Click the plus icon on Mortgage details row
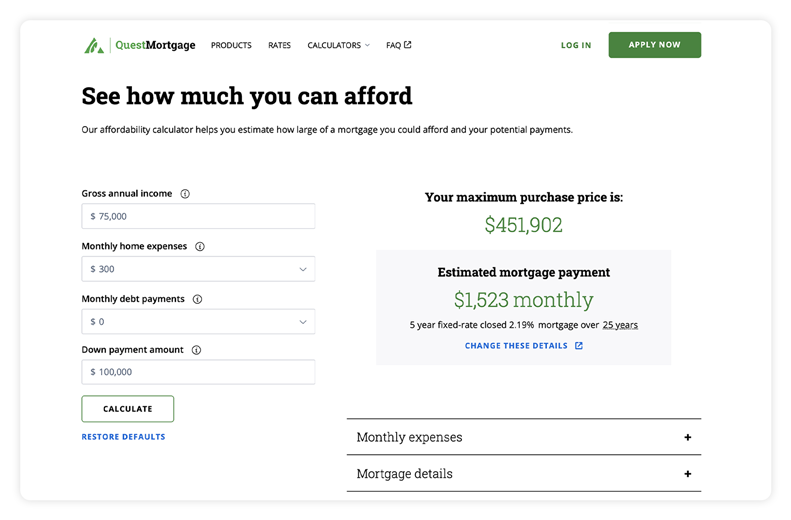 coord(688,474)
